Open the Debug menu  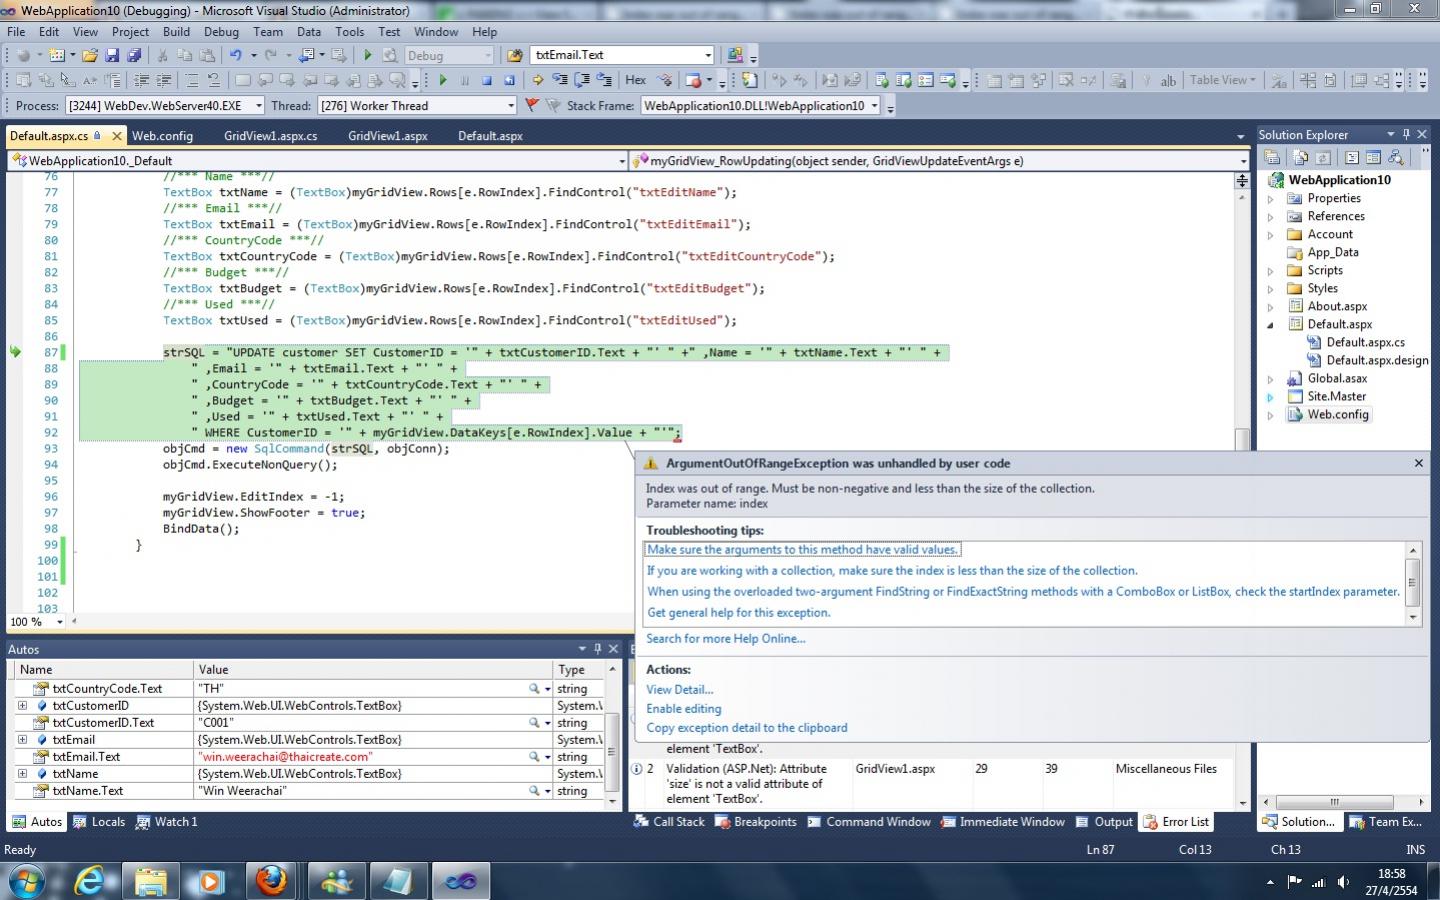(221, 32)
